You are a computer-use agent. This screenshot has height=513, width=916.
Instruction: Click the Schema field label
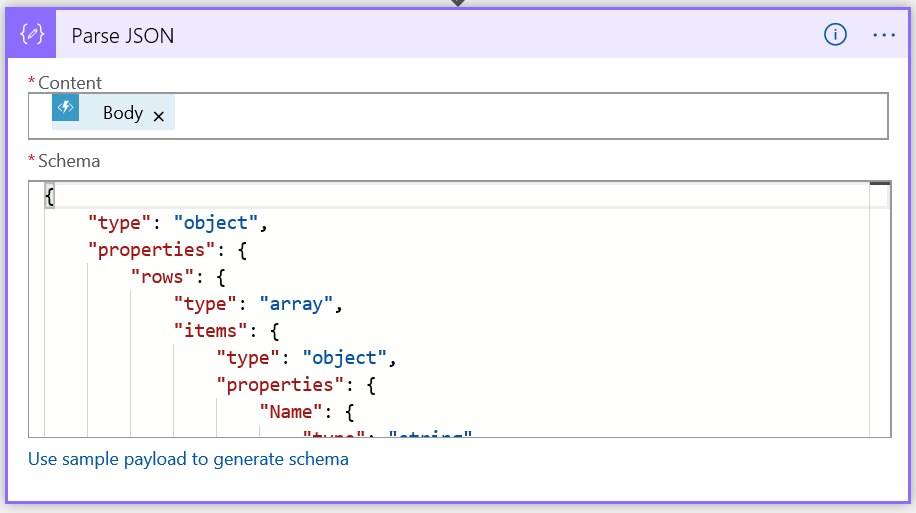tap(68, 161)
